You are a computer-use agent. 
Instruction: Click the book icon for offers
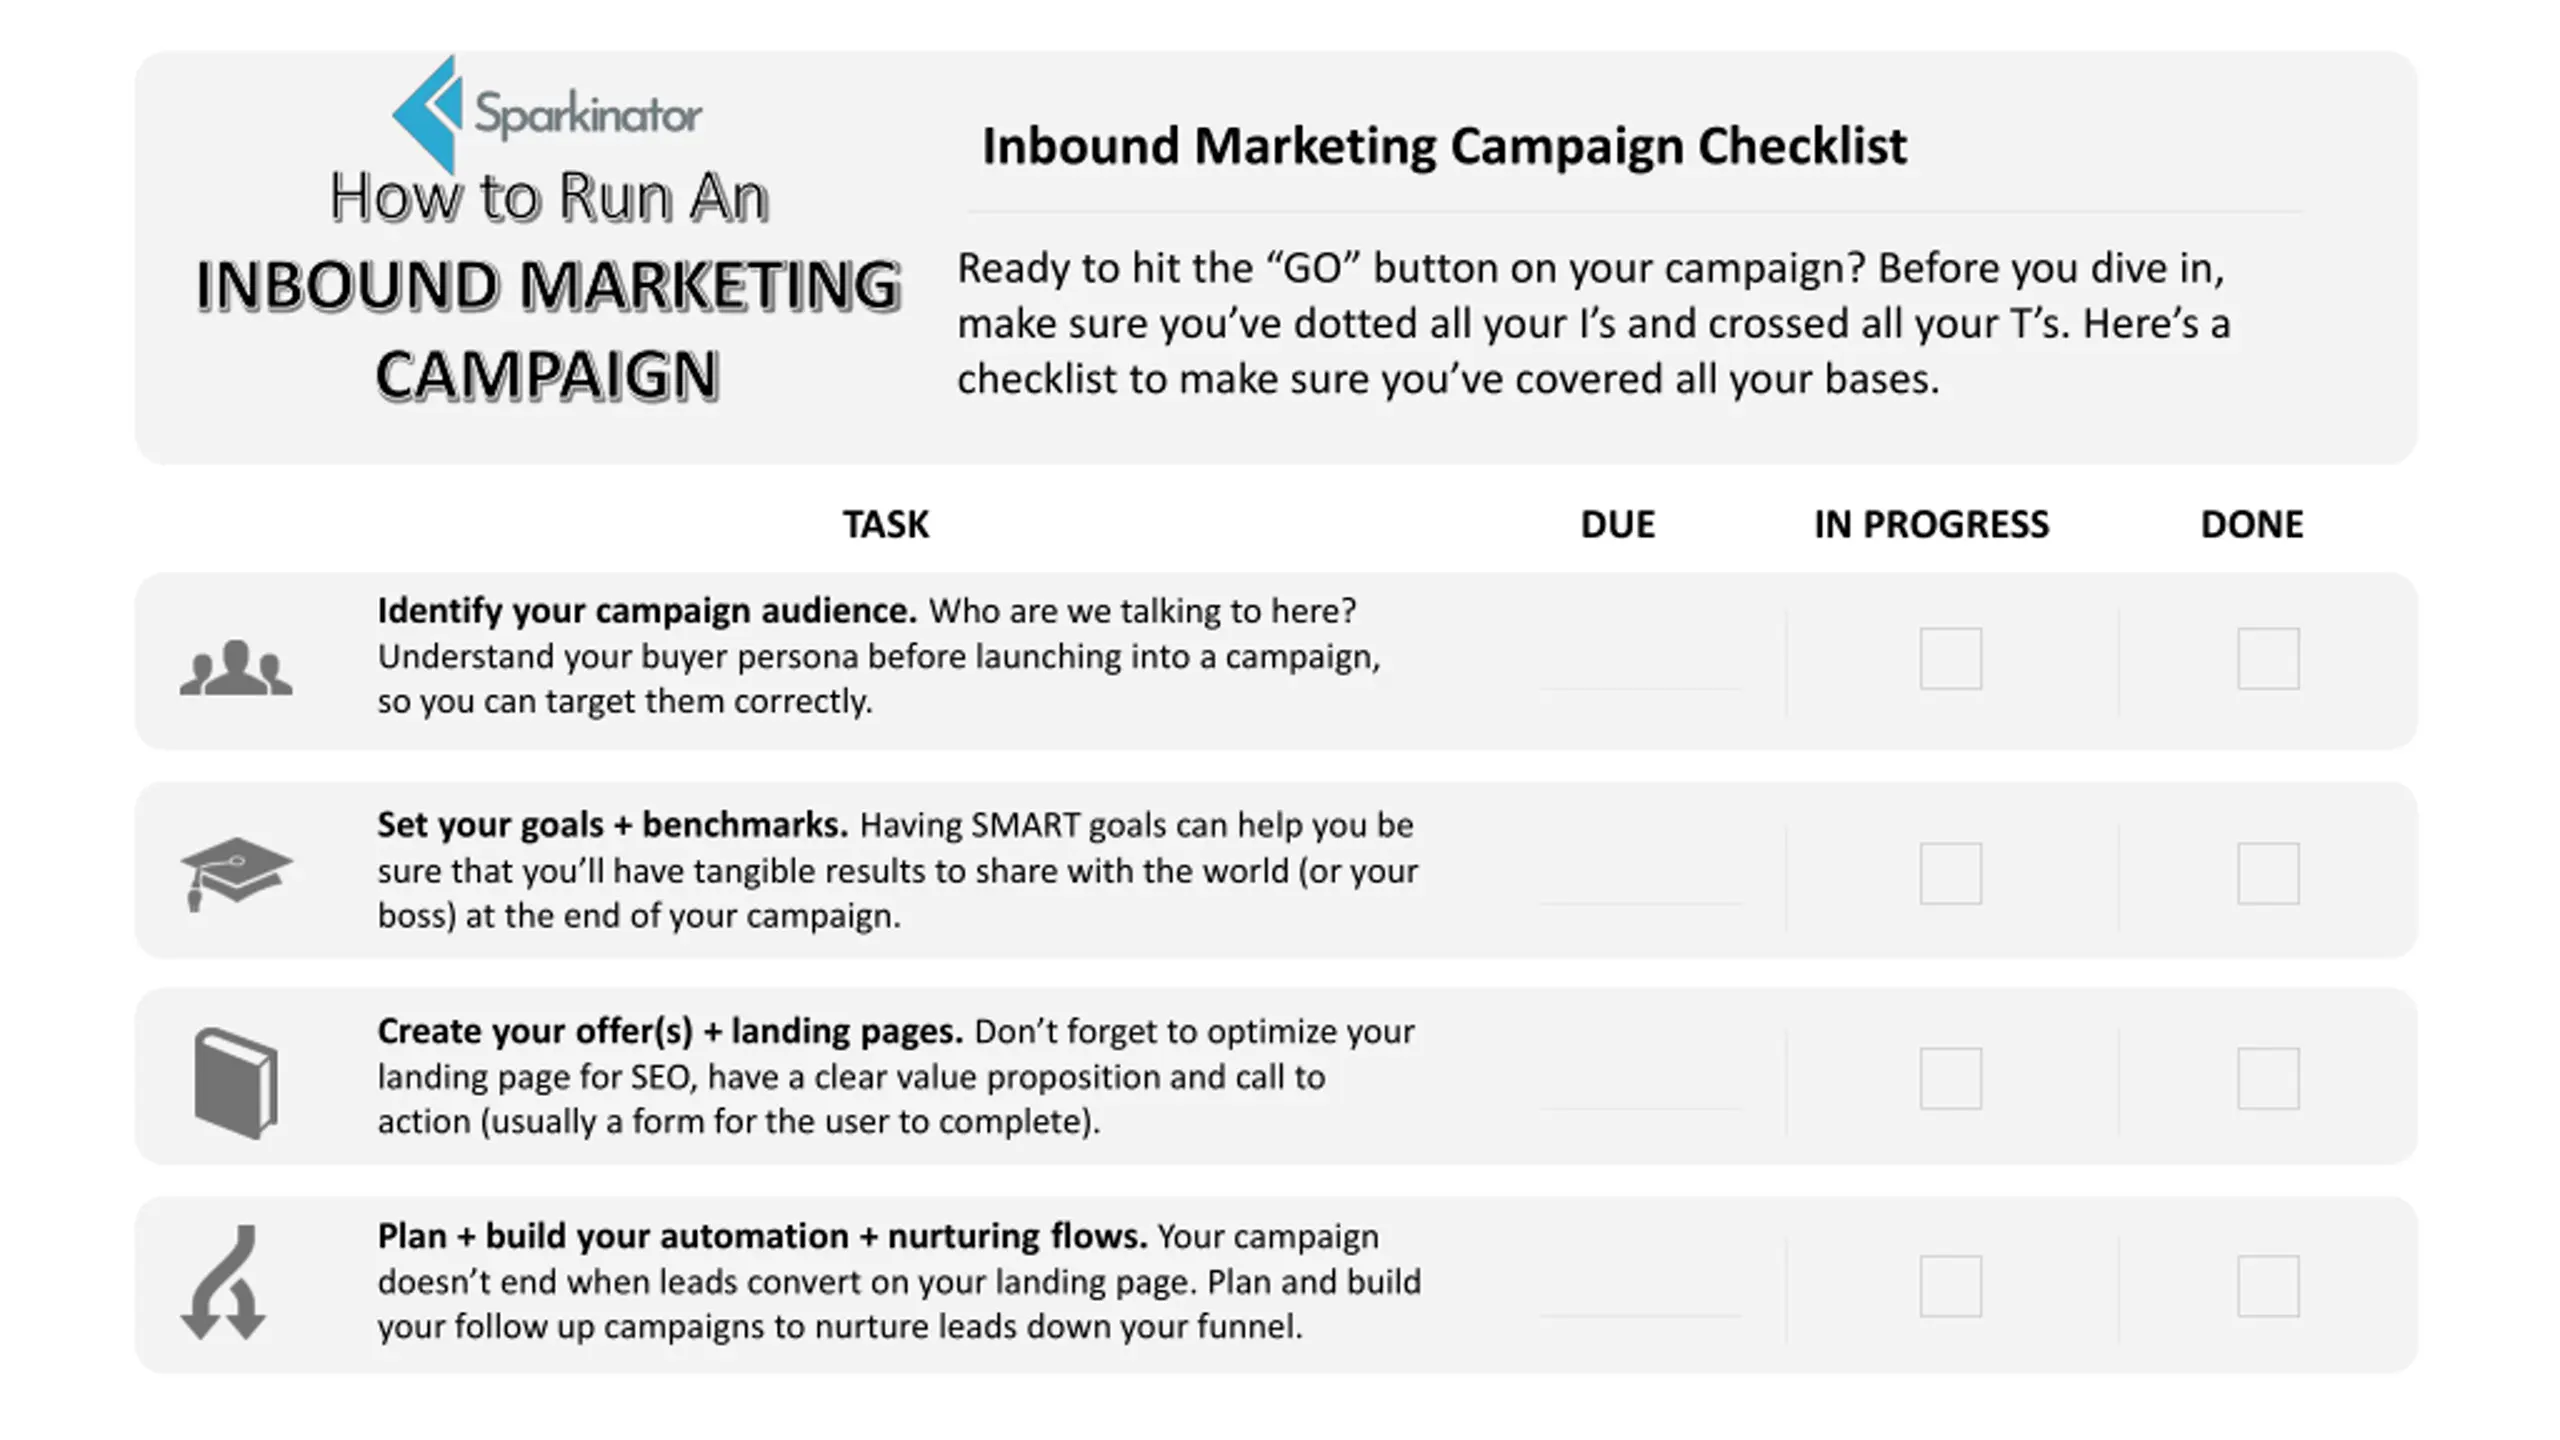236,1083
